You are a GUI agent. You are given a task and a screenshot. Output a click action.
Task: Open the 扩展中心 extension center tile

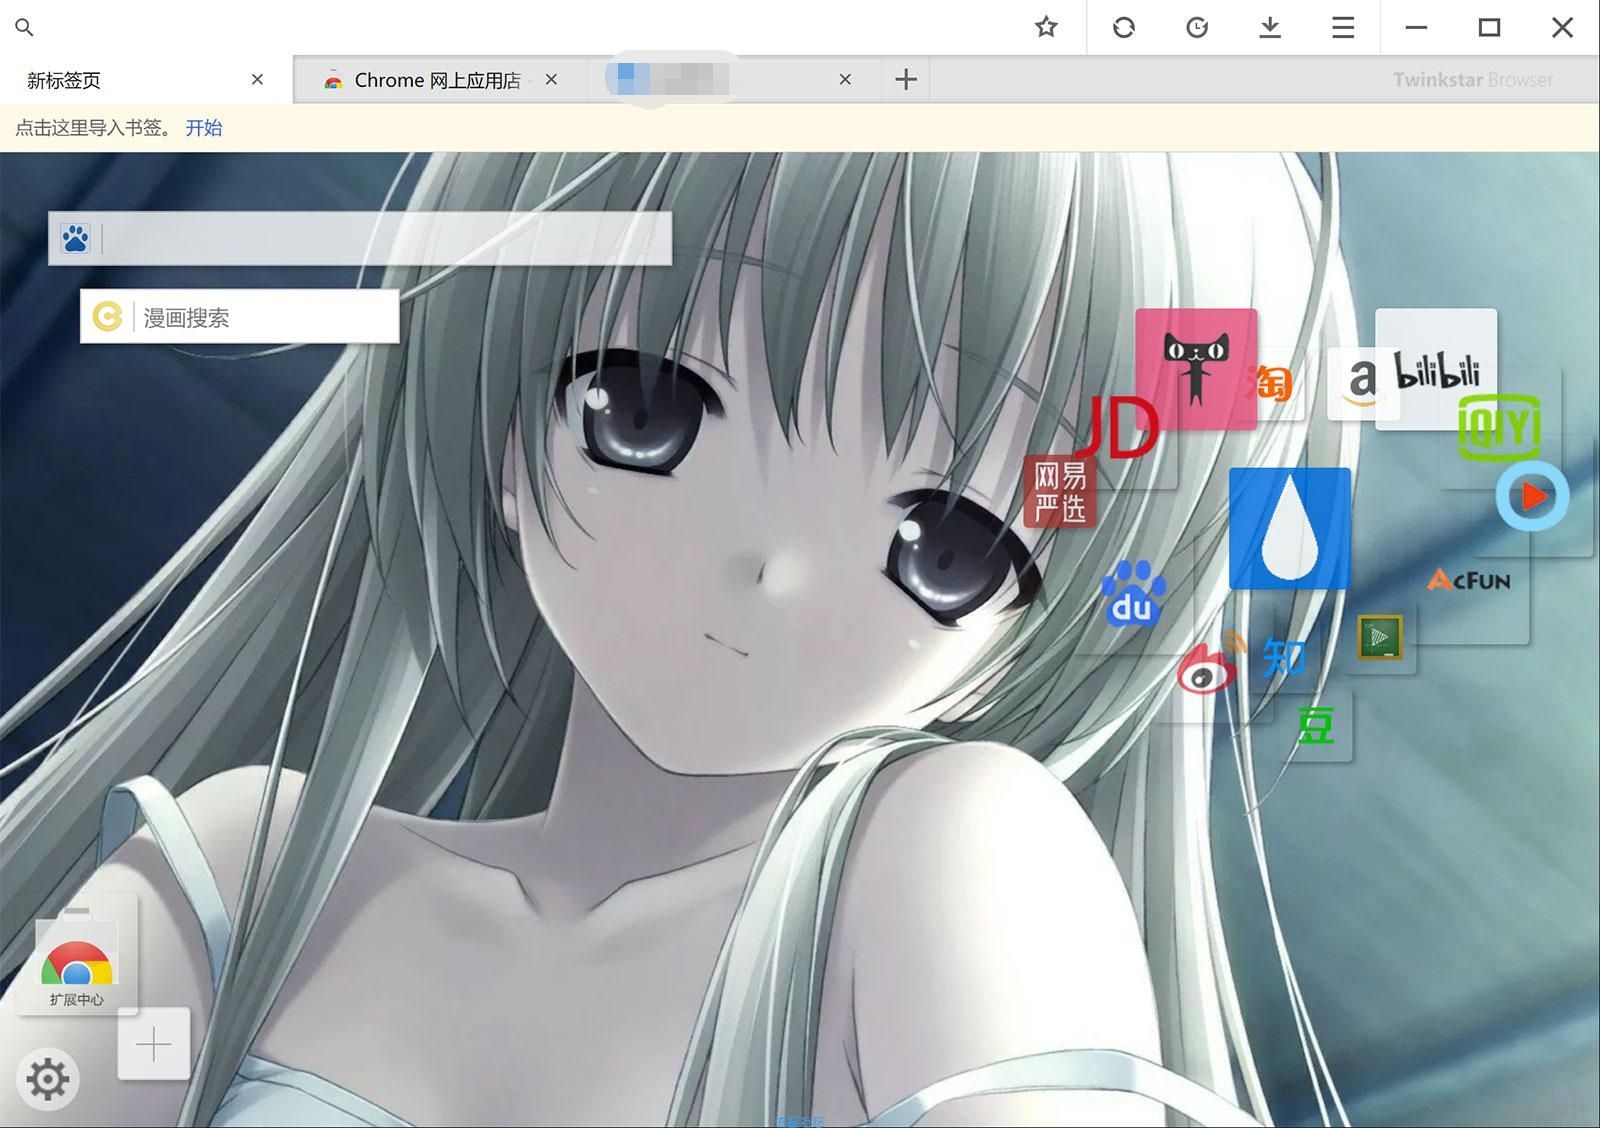(77, 954)
